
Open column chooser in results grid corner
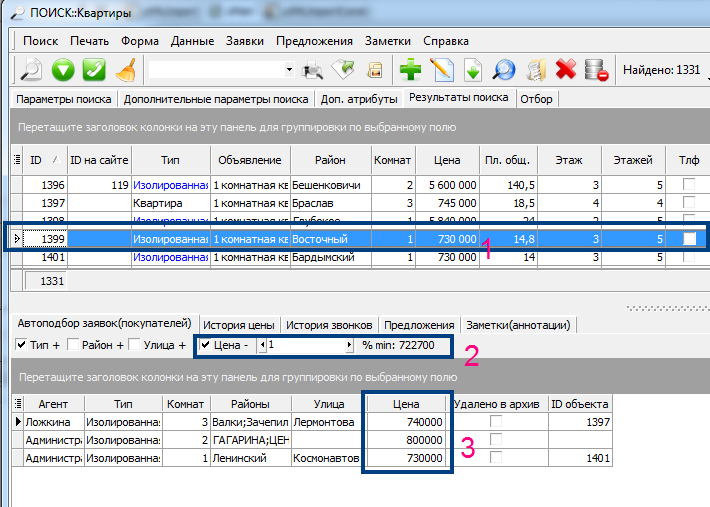(x=16, y=159)
